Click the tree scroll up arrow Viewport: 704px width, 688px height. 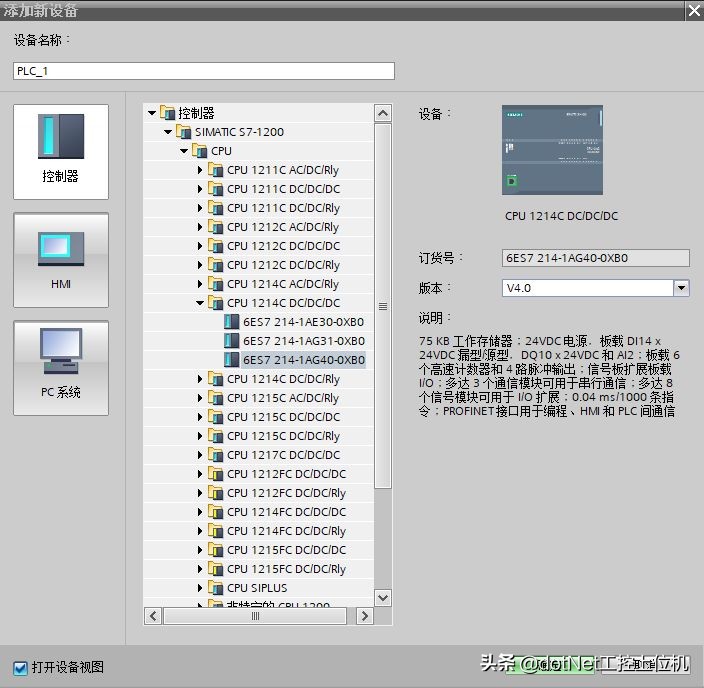(383, 113)
